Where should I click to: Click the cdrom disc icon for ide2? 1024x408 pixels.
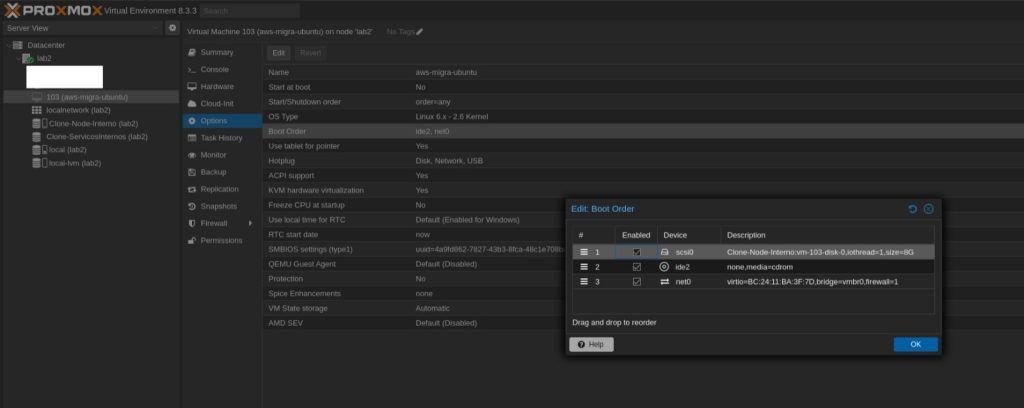pos(664,267)
